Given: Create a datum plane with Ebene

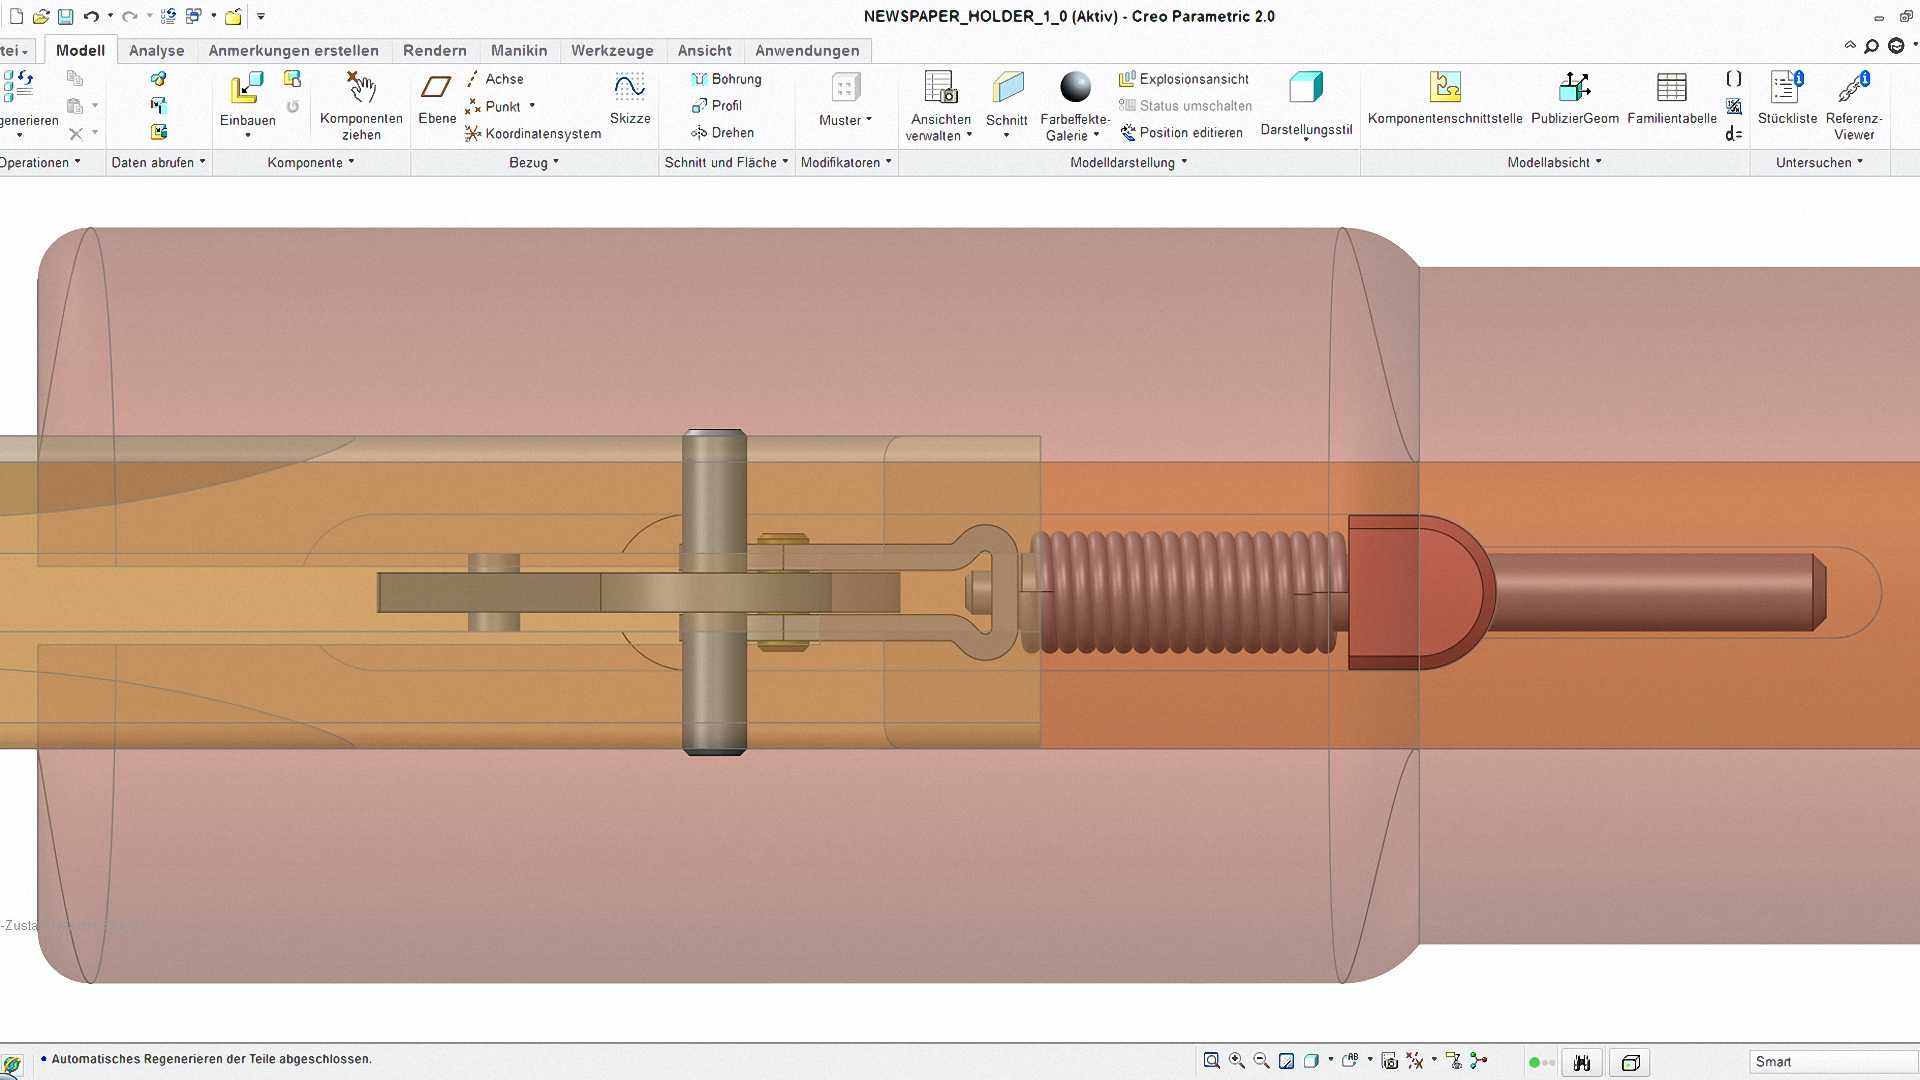Looking at the screenshot, I should click(437, 98).
